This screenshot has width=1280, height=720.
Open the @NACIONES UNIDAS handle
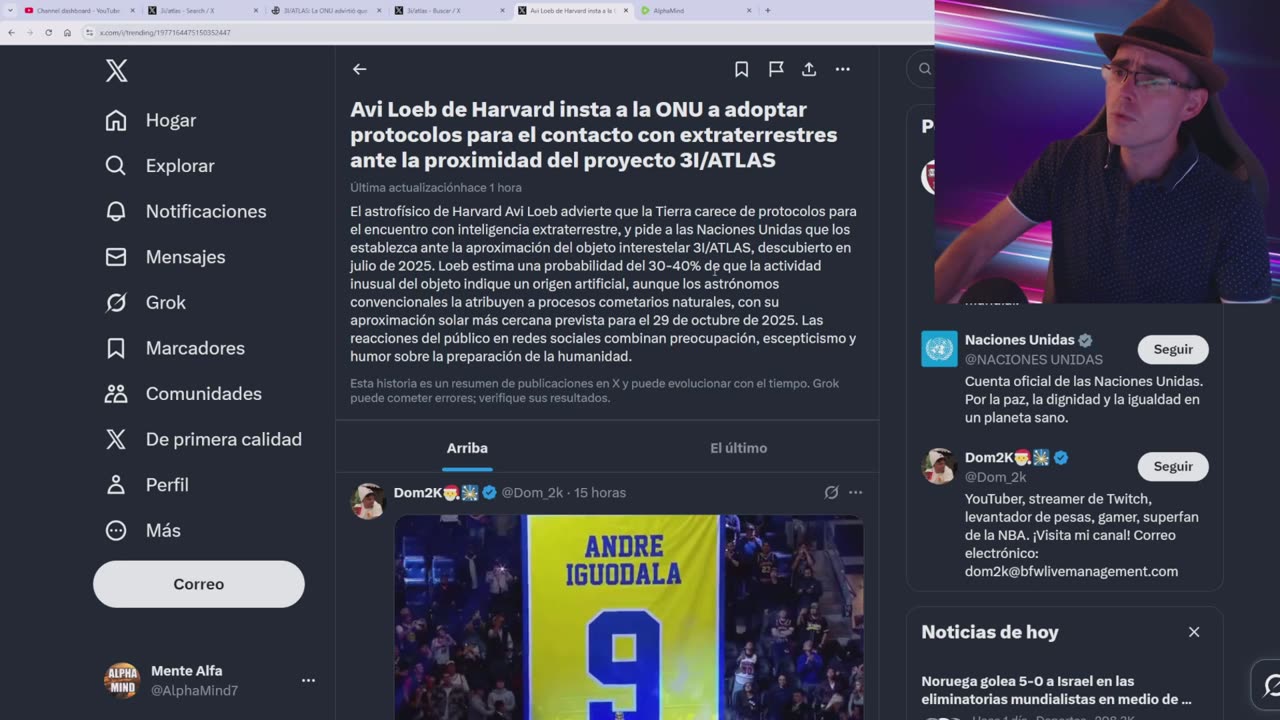(1033, 359)
